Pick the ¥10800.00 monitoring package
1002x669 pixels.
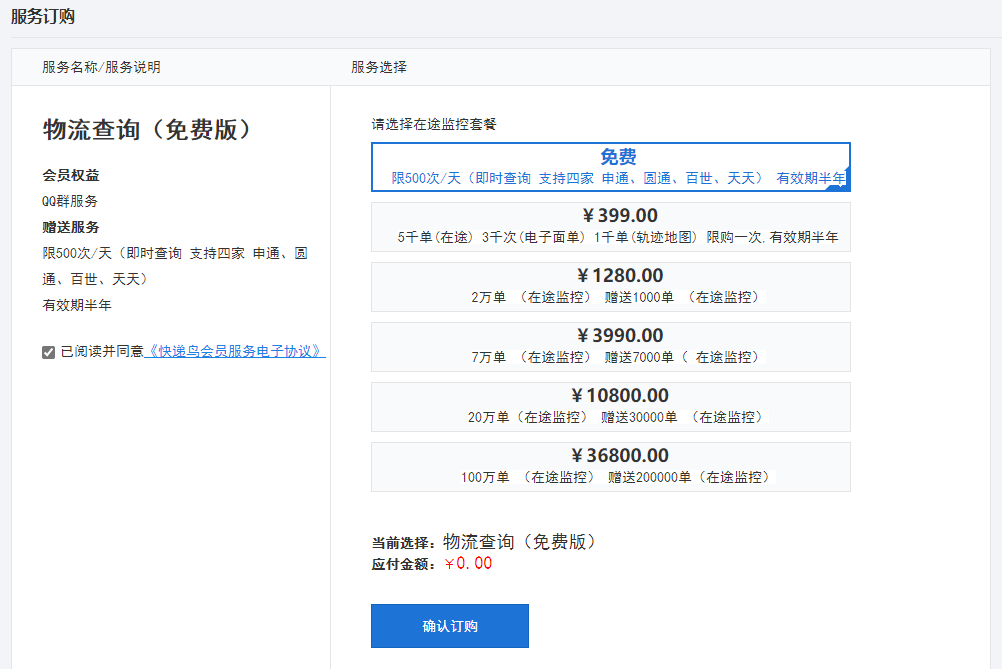[610, 407]
